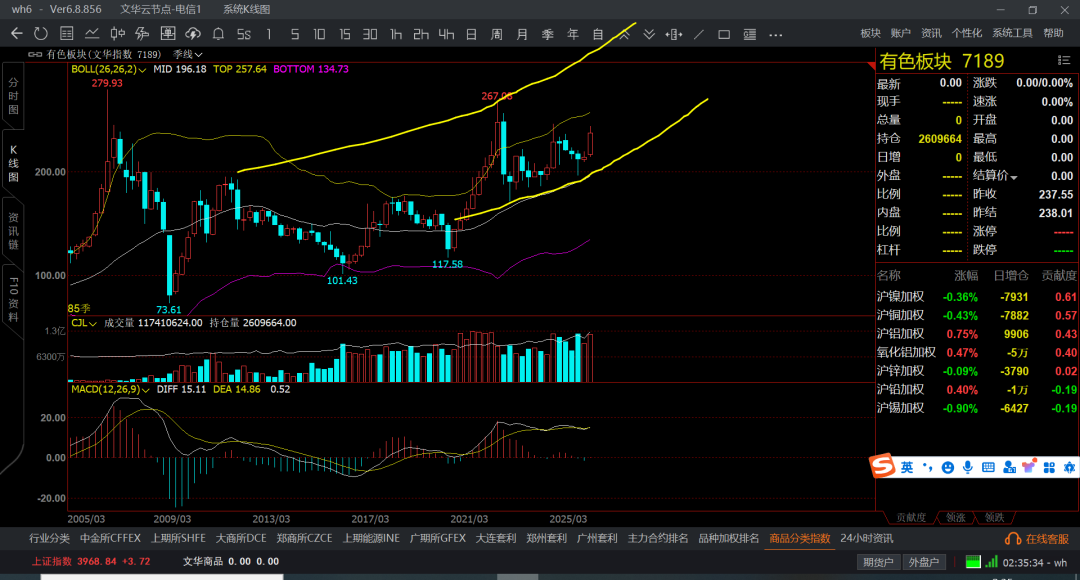The width and height of the screenshot is (1080, 580).
Task: Open the 系统工具 menu
Action: [1012, 33]
